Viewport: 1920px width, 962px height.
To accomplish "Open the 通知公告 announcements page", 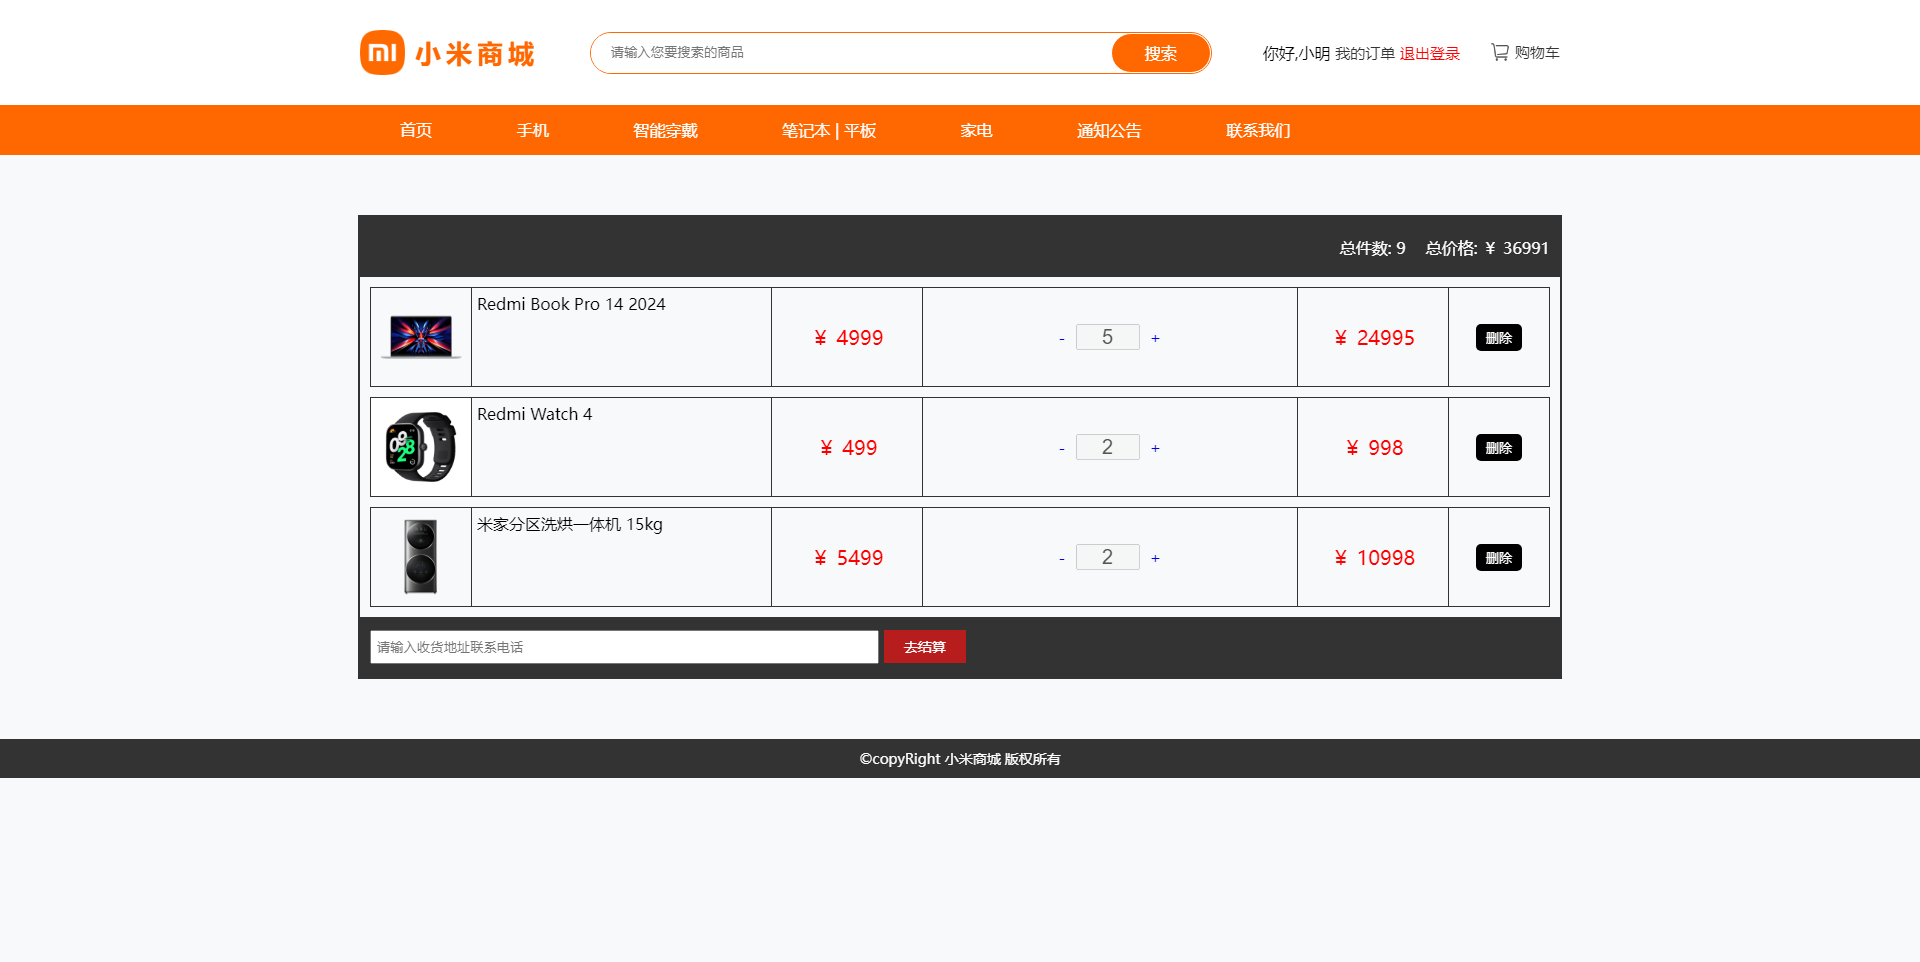I will click(1109, 130).
